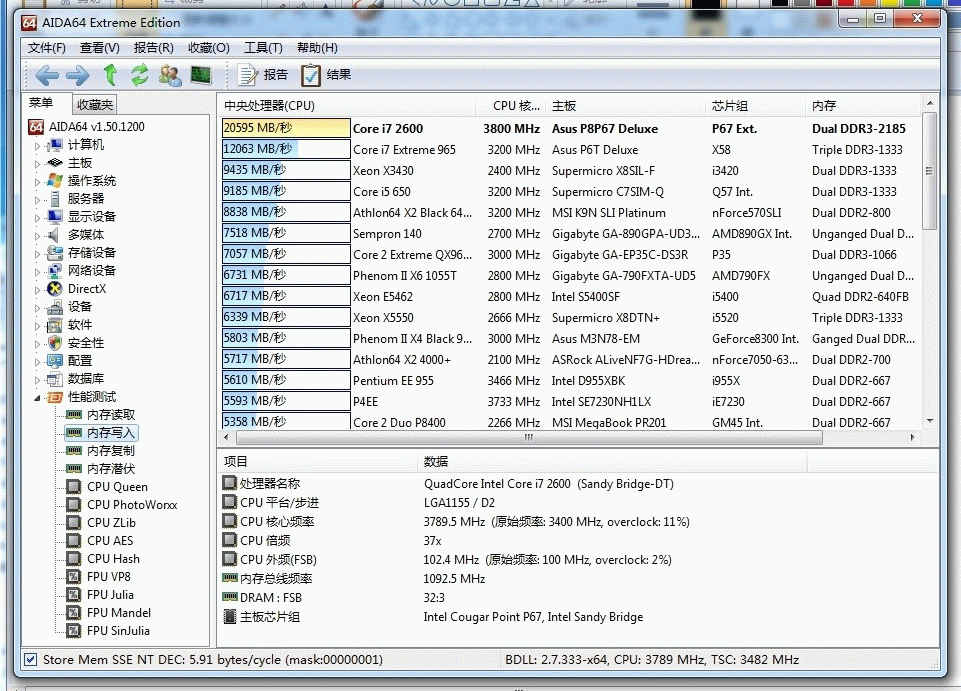
Task: Click the 结果 results button
Action: pyautogui.click(x=326, y=75)
